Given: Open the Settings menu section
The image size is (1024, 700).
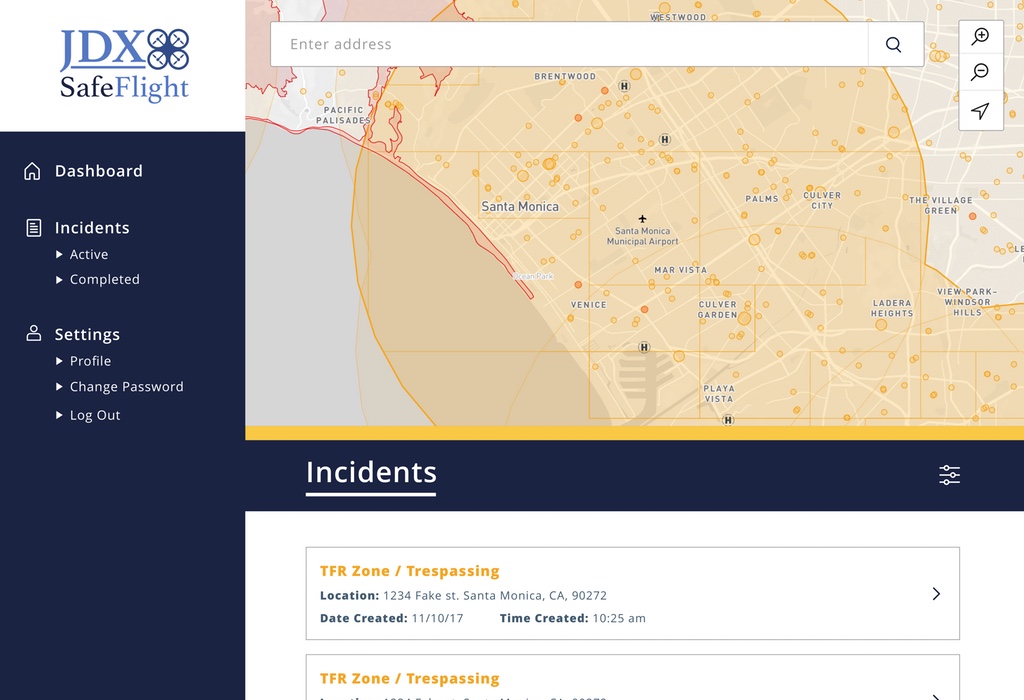Looking at the screenshot, I should click(x=87, y=334).
